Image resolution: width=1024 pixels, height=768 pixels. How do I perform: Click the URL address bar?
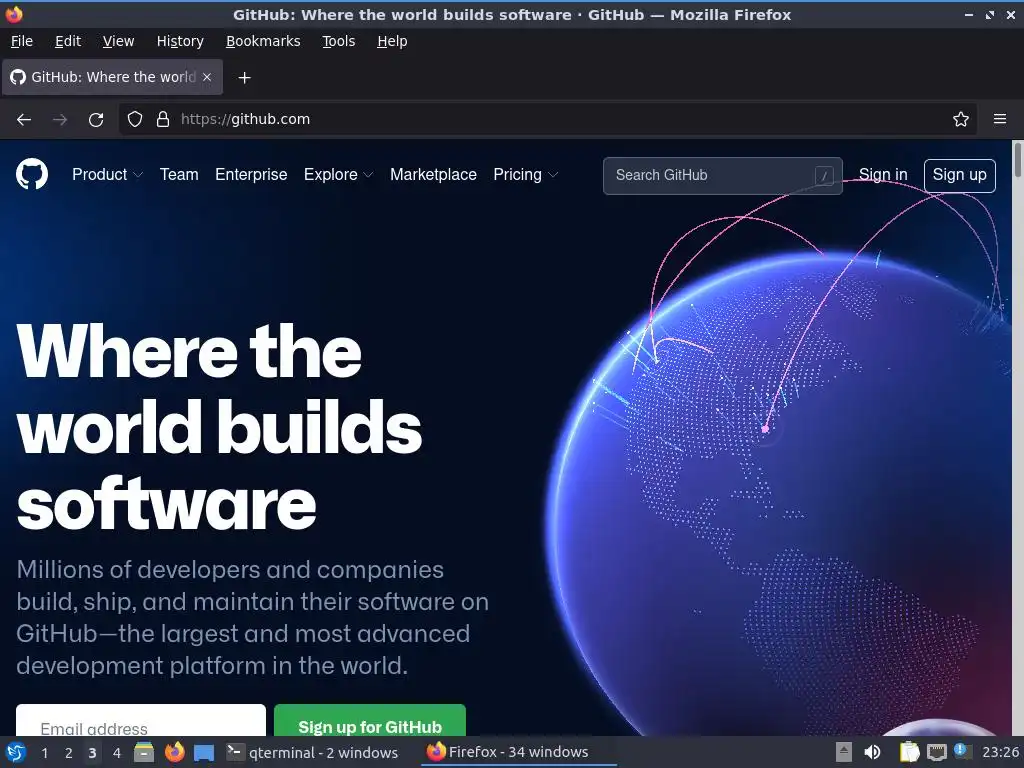point(547,120)
